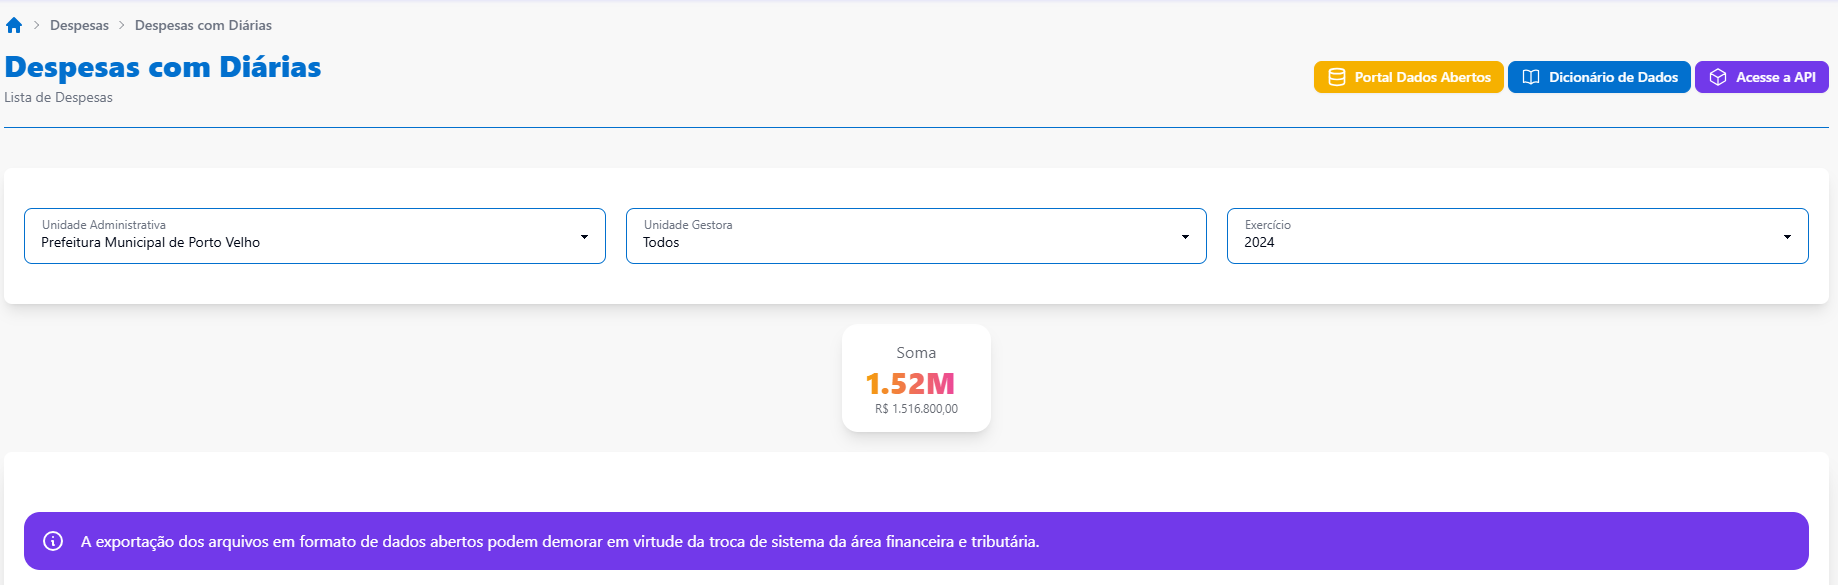Viewport: 1838px width, 585px height.
Task: Select the Despesas com Diárias breadcrumb item
Action: pos(203,25)
